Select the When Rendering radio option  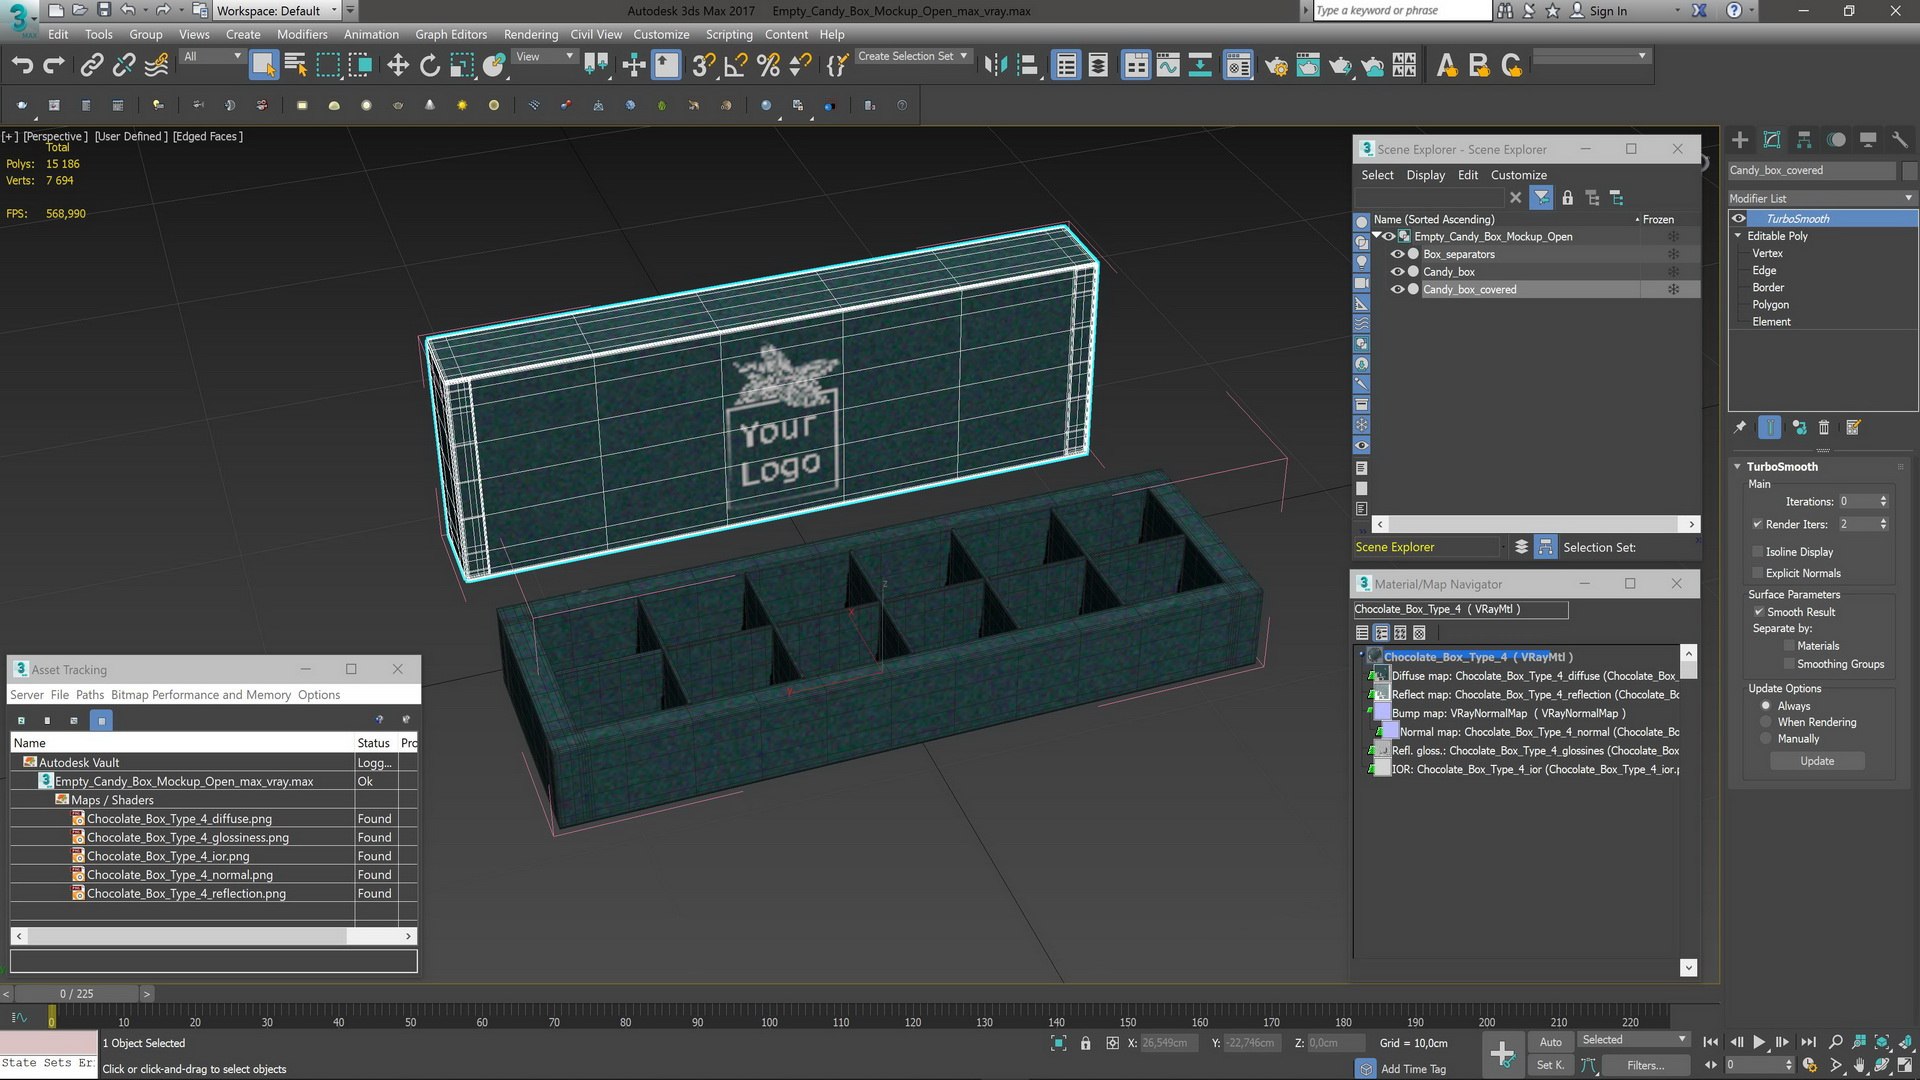tap(1766, 723)
